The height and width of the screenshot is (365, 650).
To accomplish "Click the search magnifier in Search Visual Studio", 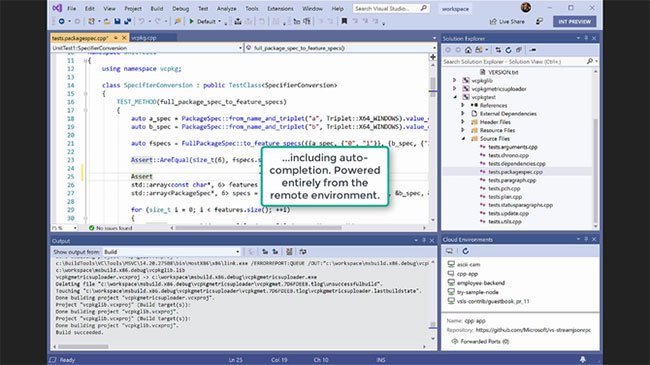I will 423,8.
